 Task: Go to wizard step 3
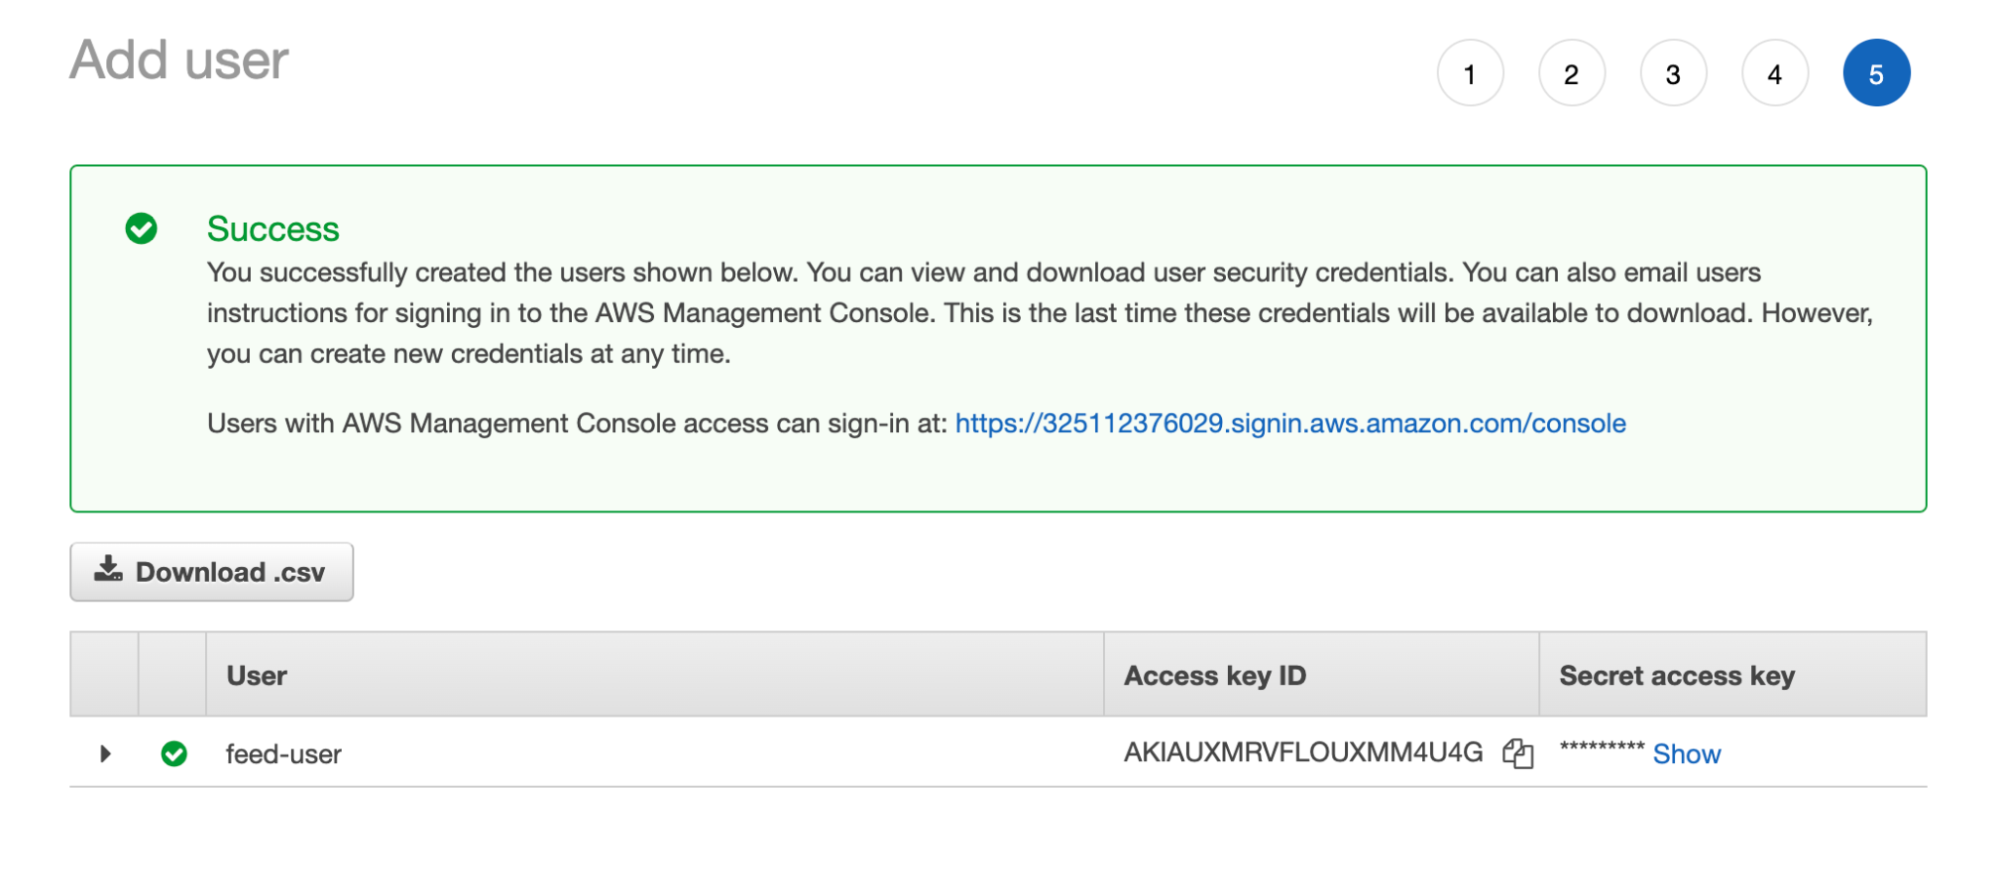click(1673, 73)
